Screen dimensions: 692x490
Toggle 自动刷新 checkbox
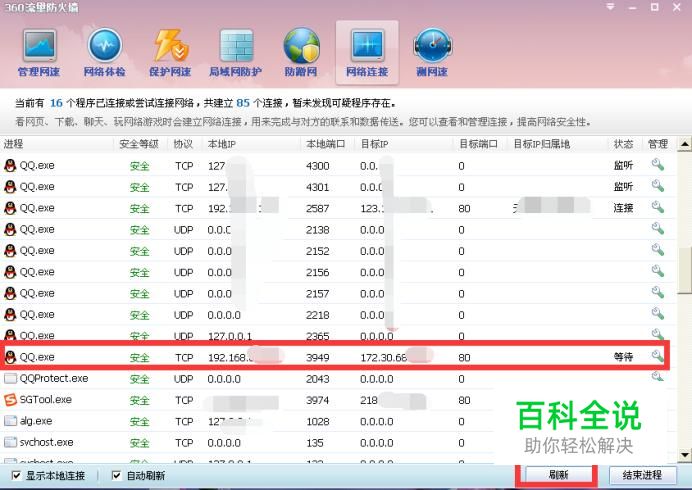117,475
